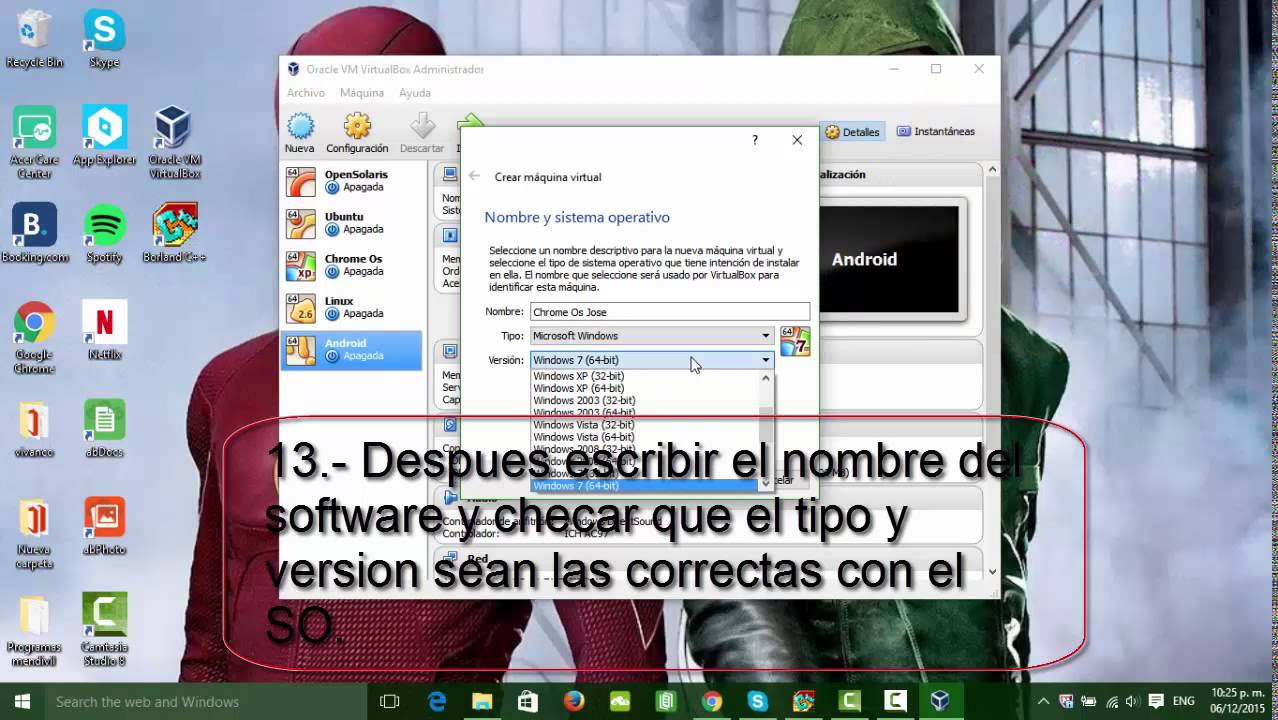Click the ENG language indicator
Viewport: 1278px width, 720px height.
coord(1184,702)
